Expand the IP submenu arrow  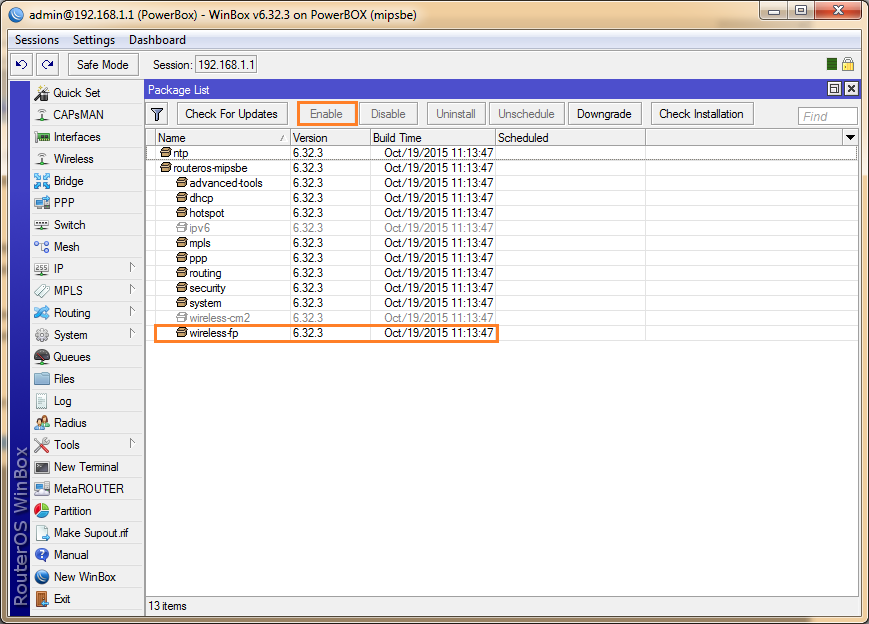132,268
